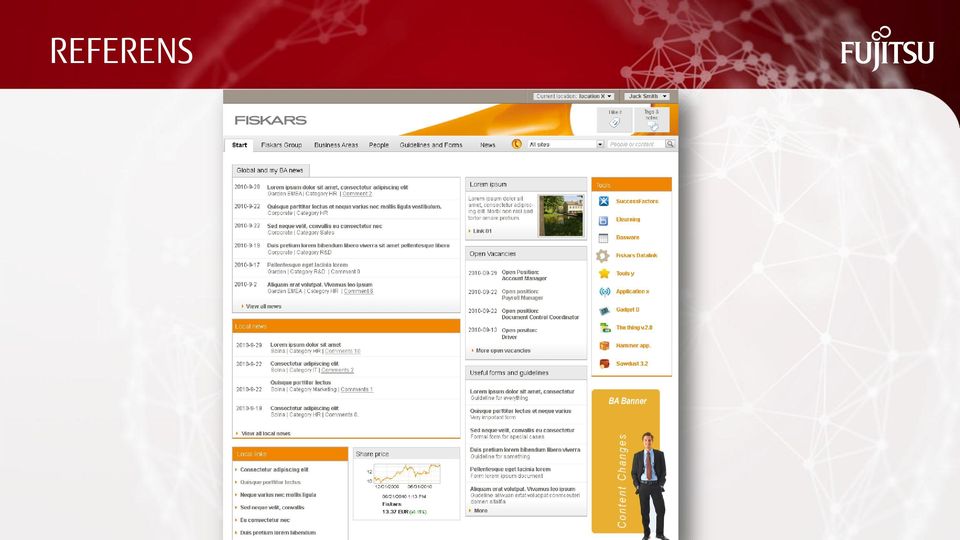Click the Application x text link
Viewport: 960px width, 540px height.
click(x=632, y=291)
